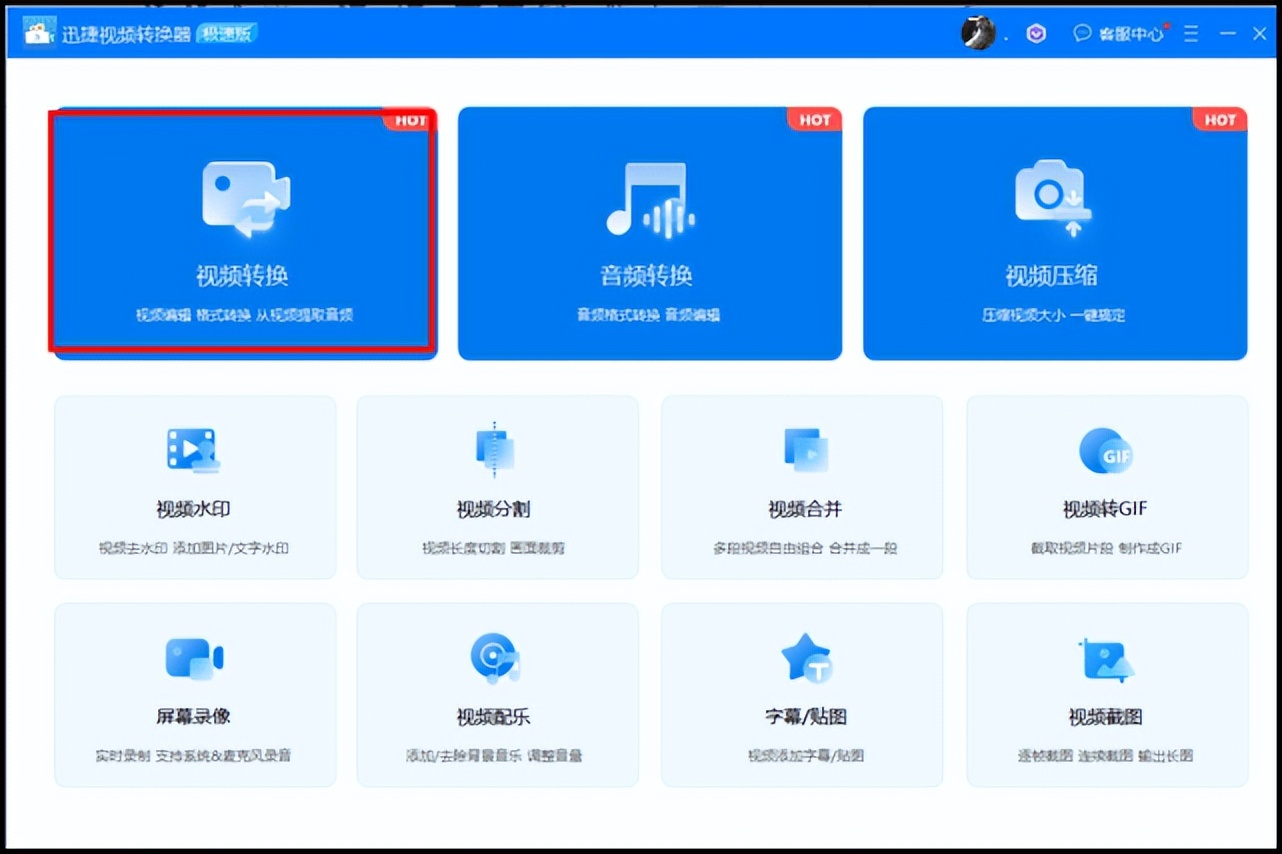Open the 音频转换 audio conversion tool
This screenshot has height=854, width=1282.
649,232
